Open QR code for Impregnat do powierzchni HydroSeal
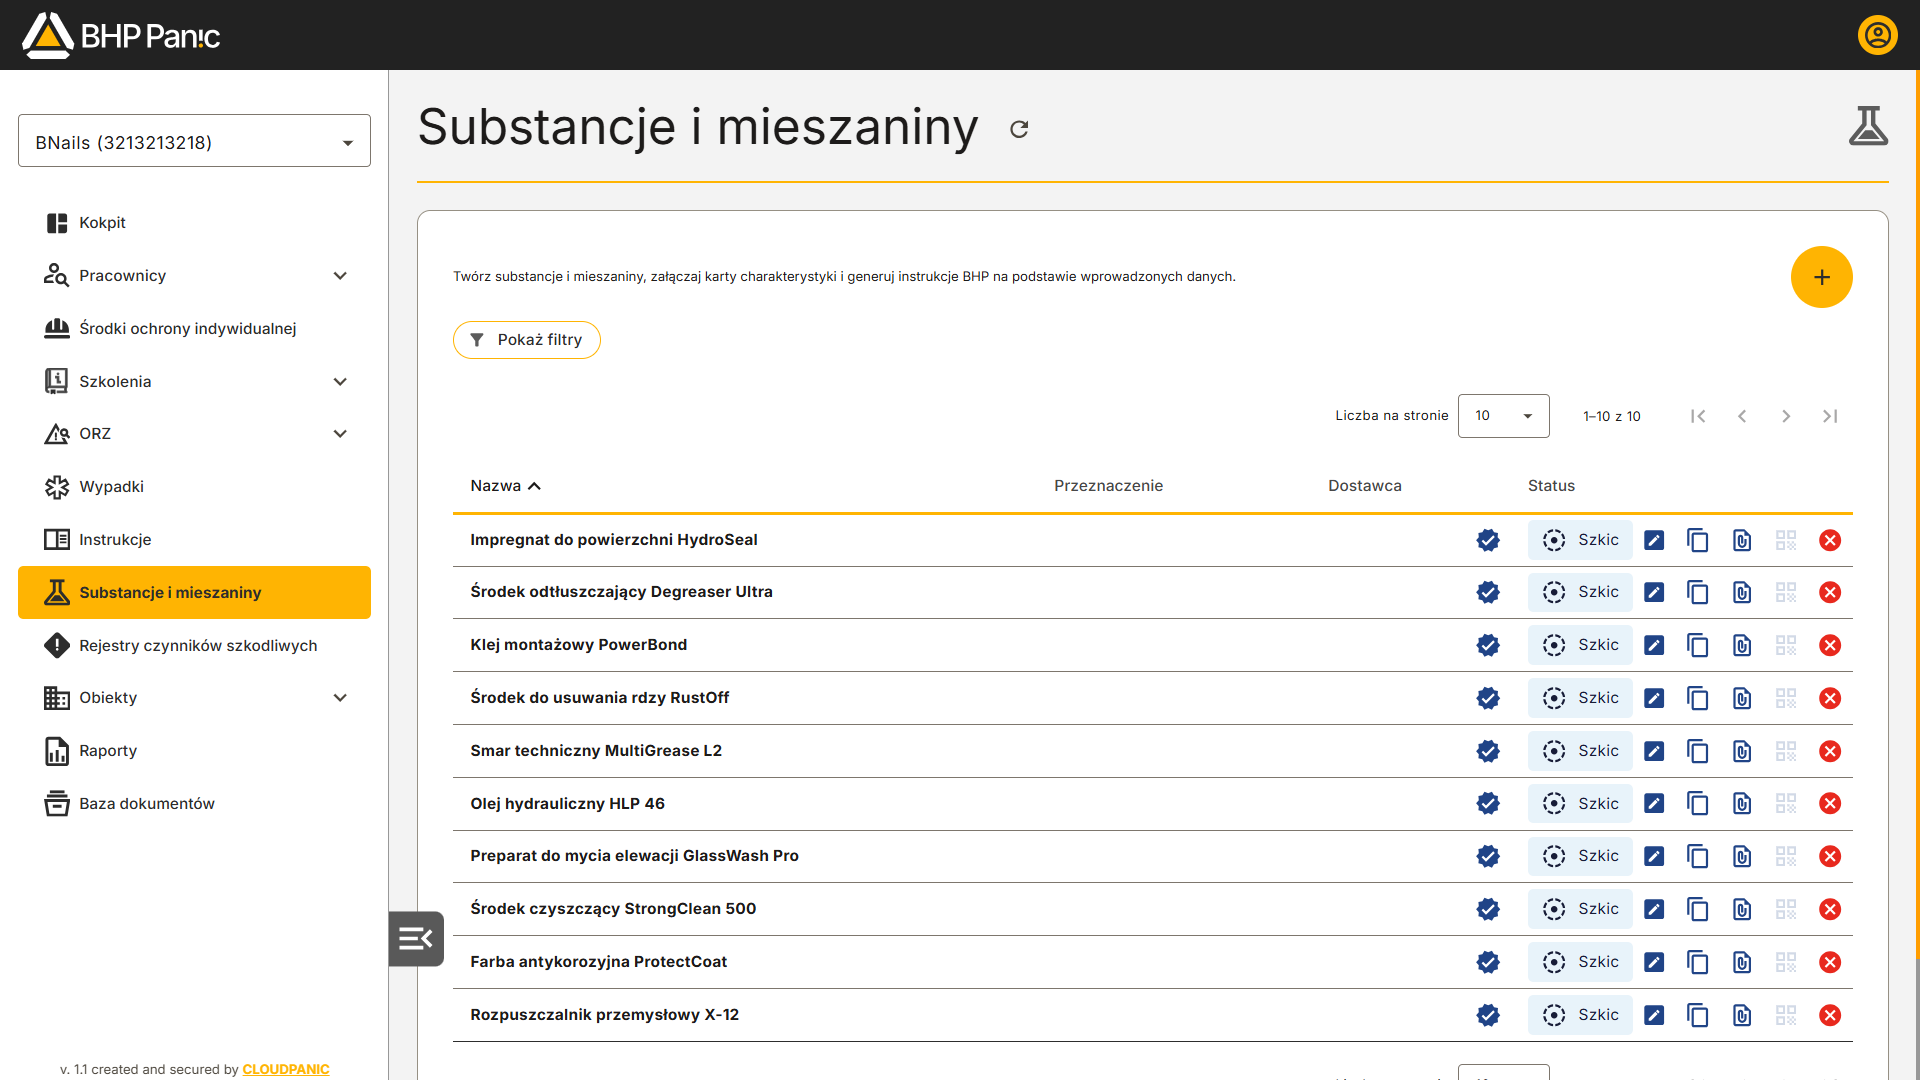The image size is (1920, 1080). [x=1786, y=540]
